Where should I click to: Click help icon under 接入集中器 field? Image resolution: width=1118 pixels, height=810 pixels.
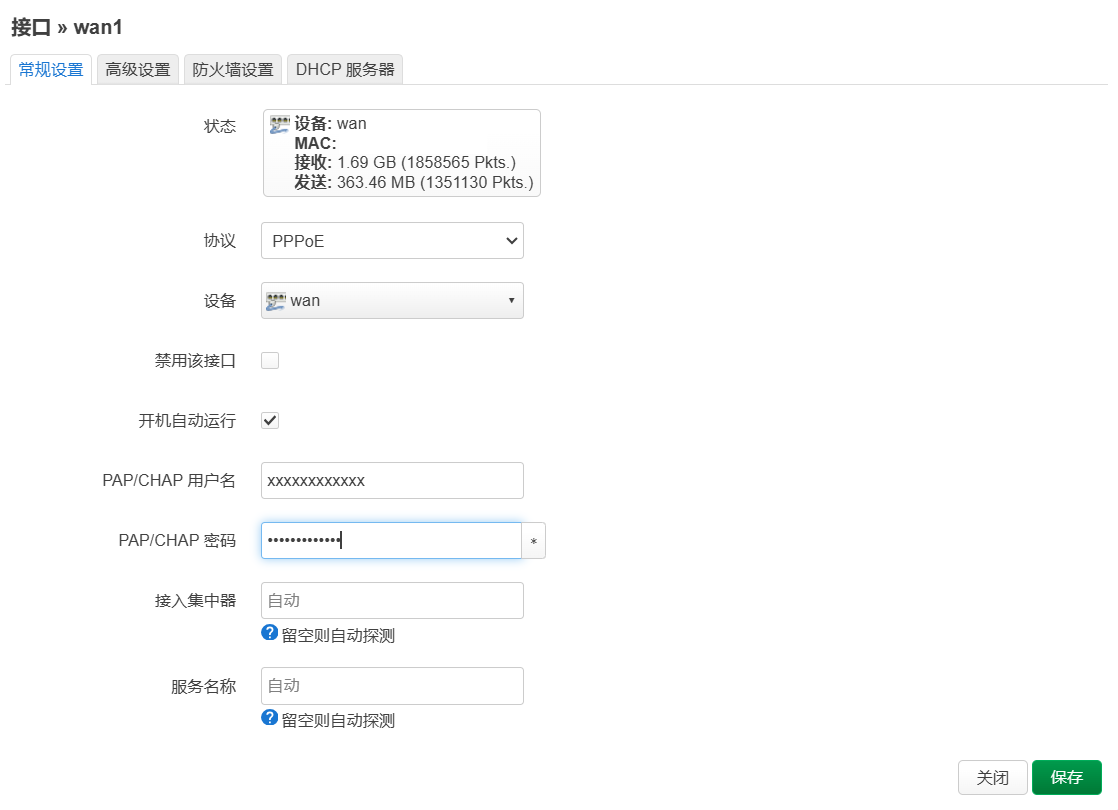(269, 633)
